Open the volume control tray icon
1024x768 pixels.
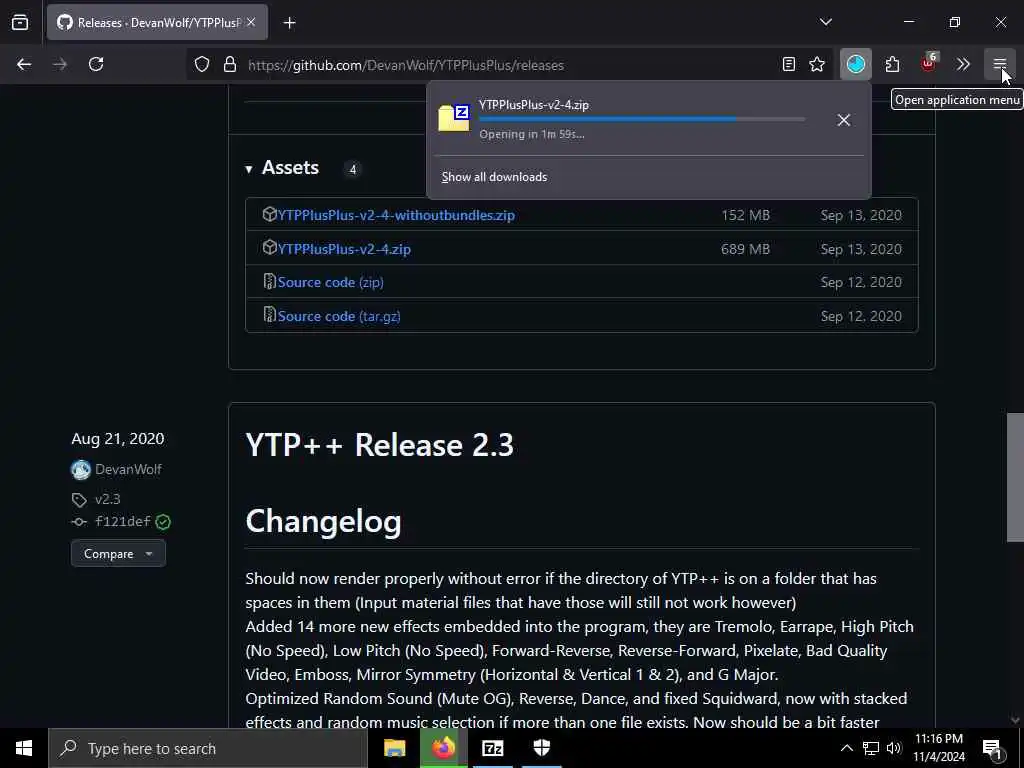[894, 748]
